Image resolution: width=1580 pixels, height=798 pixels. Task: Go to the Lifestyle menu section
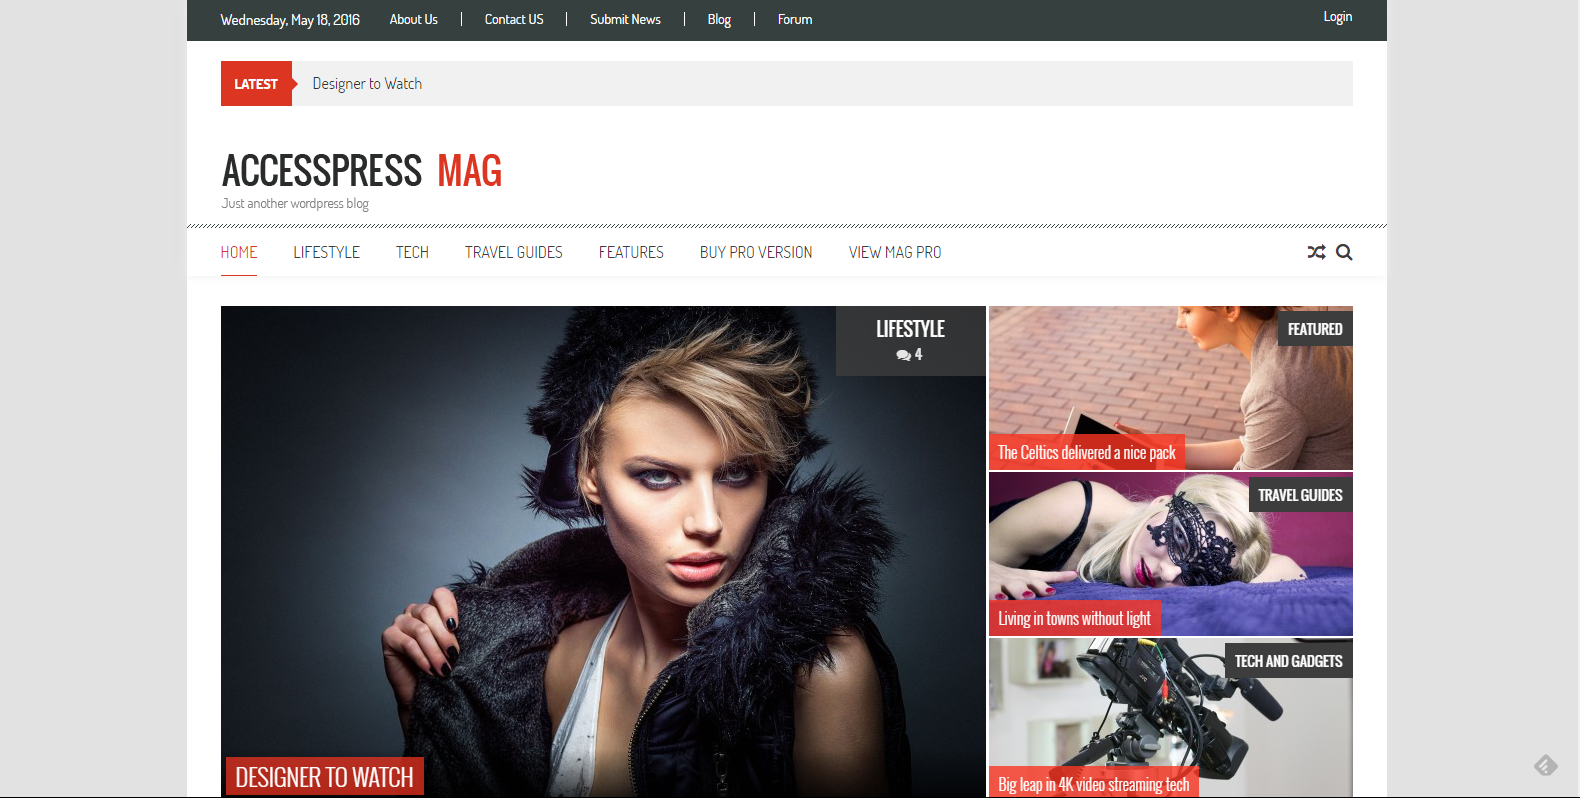[326, 252]
